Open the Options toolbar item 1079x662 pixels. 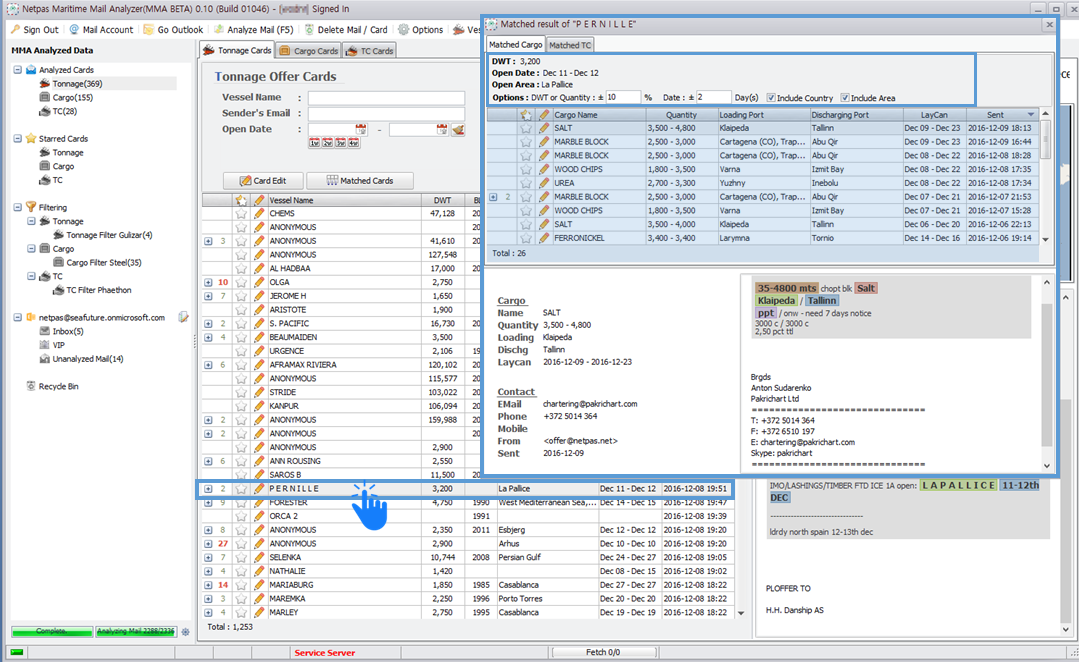(x=420, y=30)
